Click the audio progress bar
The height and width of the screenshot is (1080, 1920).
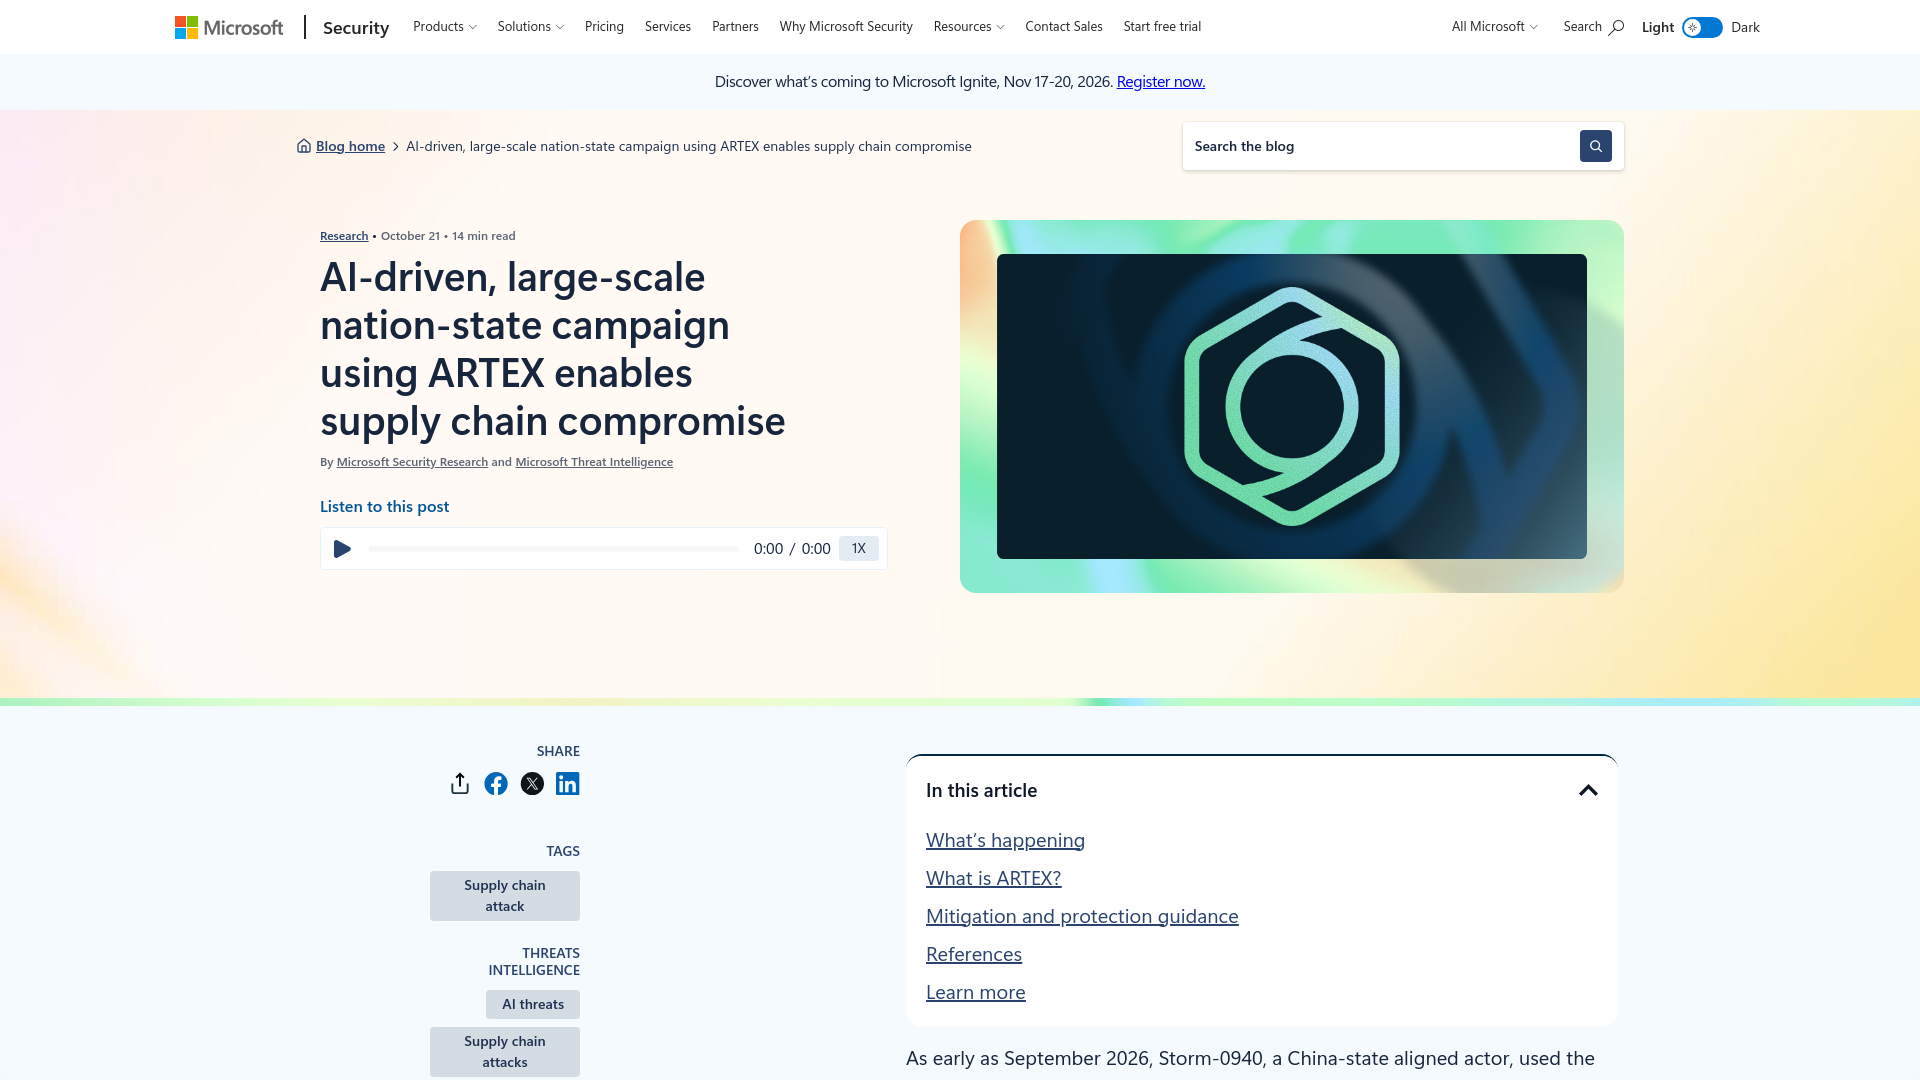tap(553, 549)
